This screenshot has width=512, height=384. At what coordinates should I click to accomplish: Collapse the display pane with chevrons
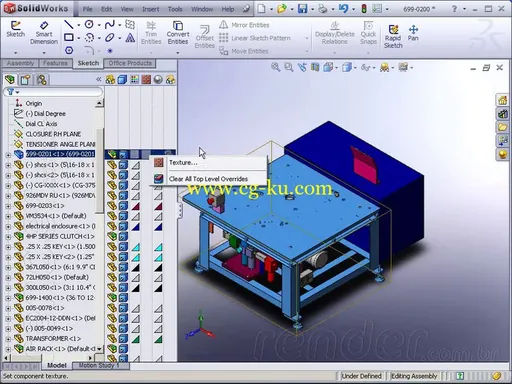(x=98, y=79)
